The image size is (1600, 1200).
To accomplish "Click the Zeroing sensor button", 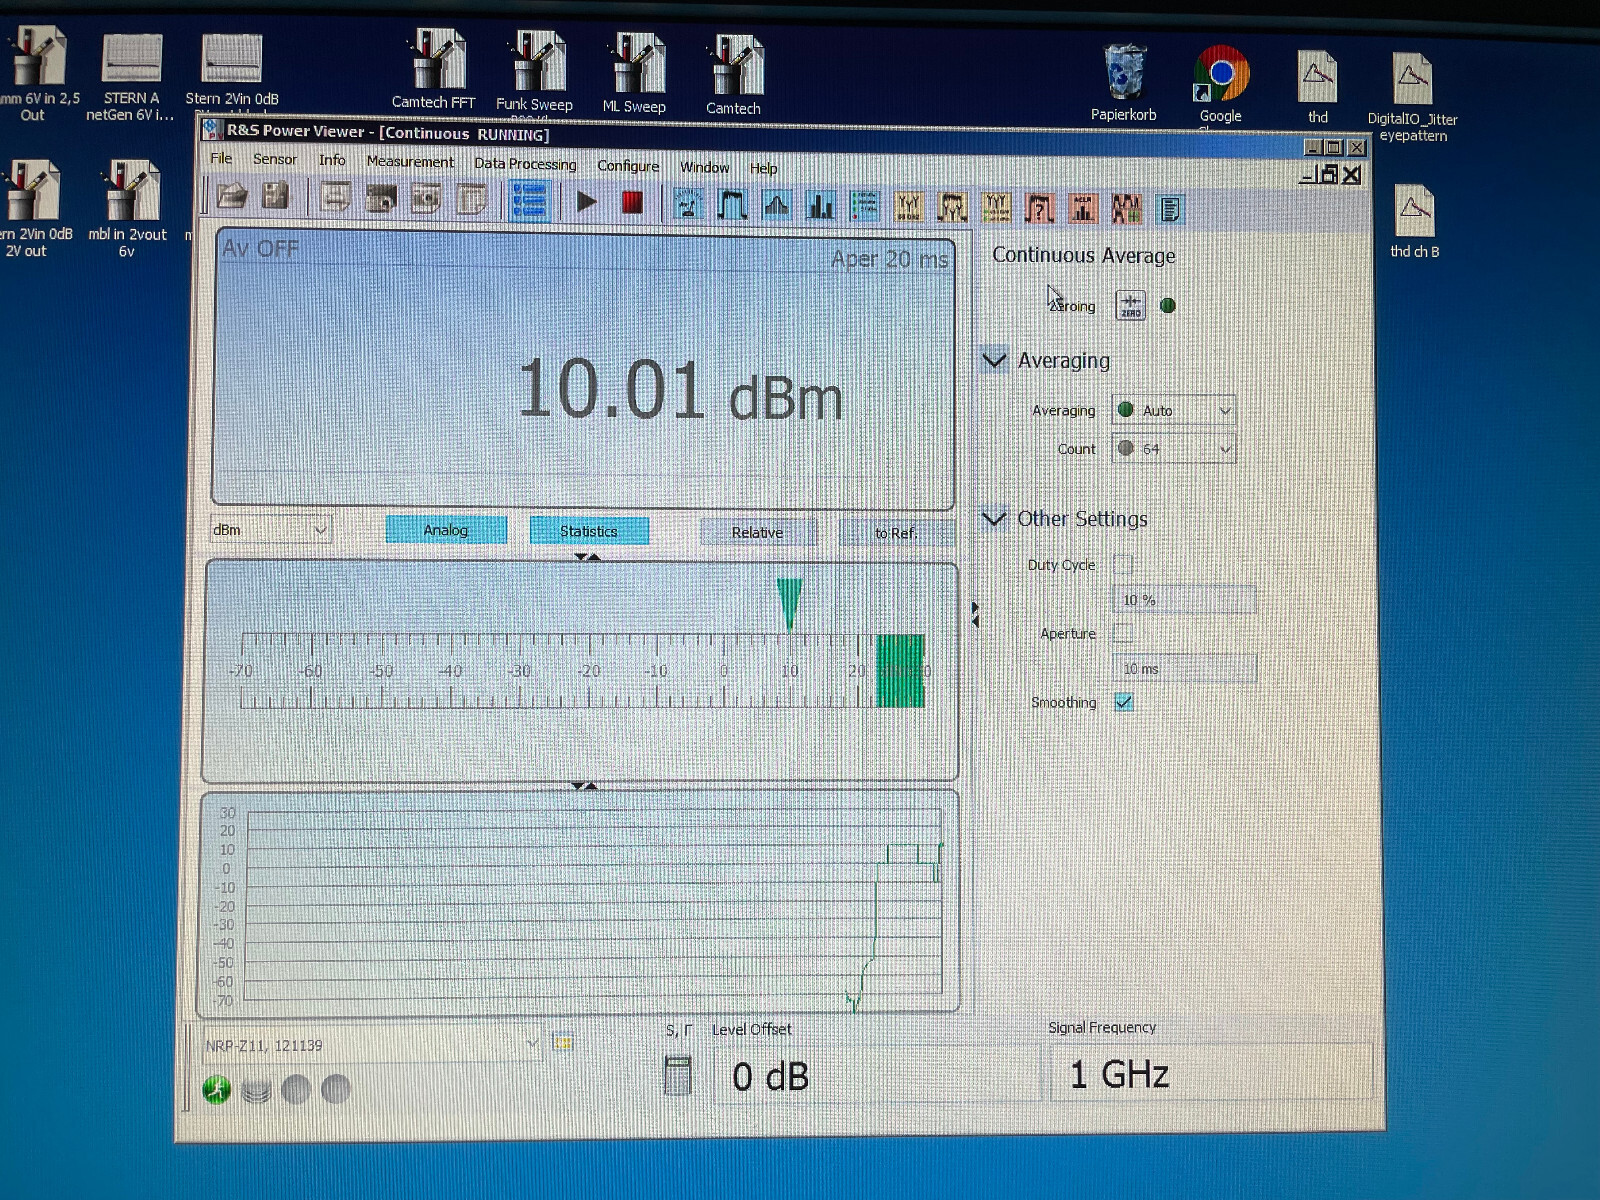I will point(1130,305).
